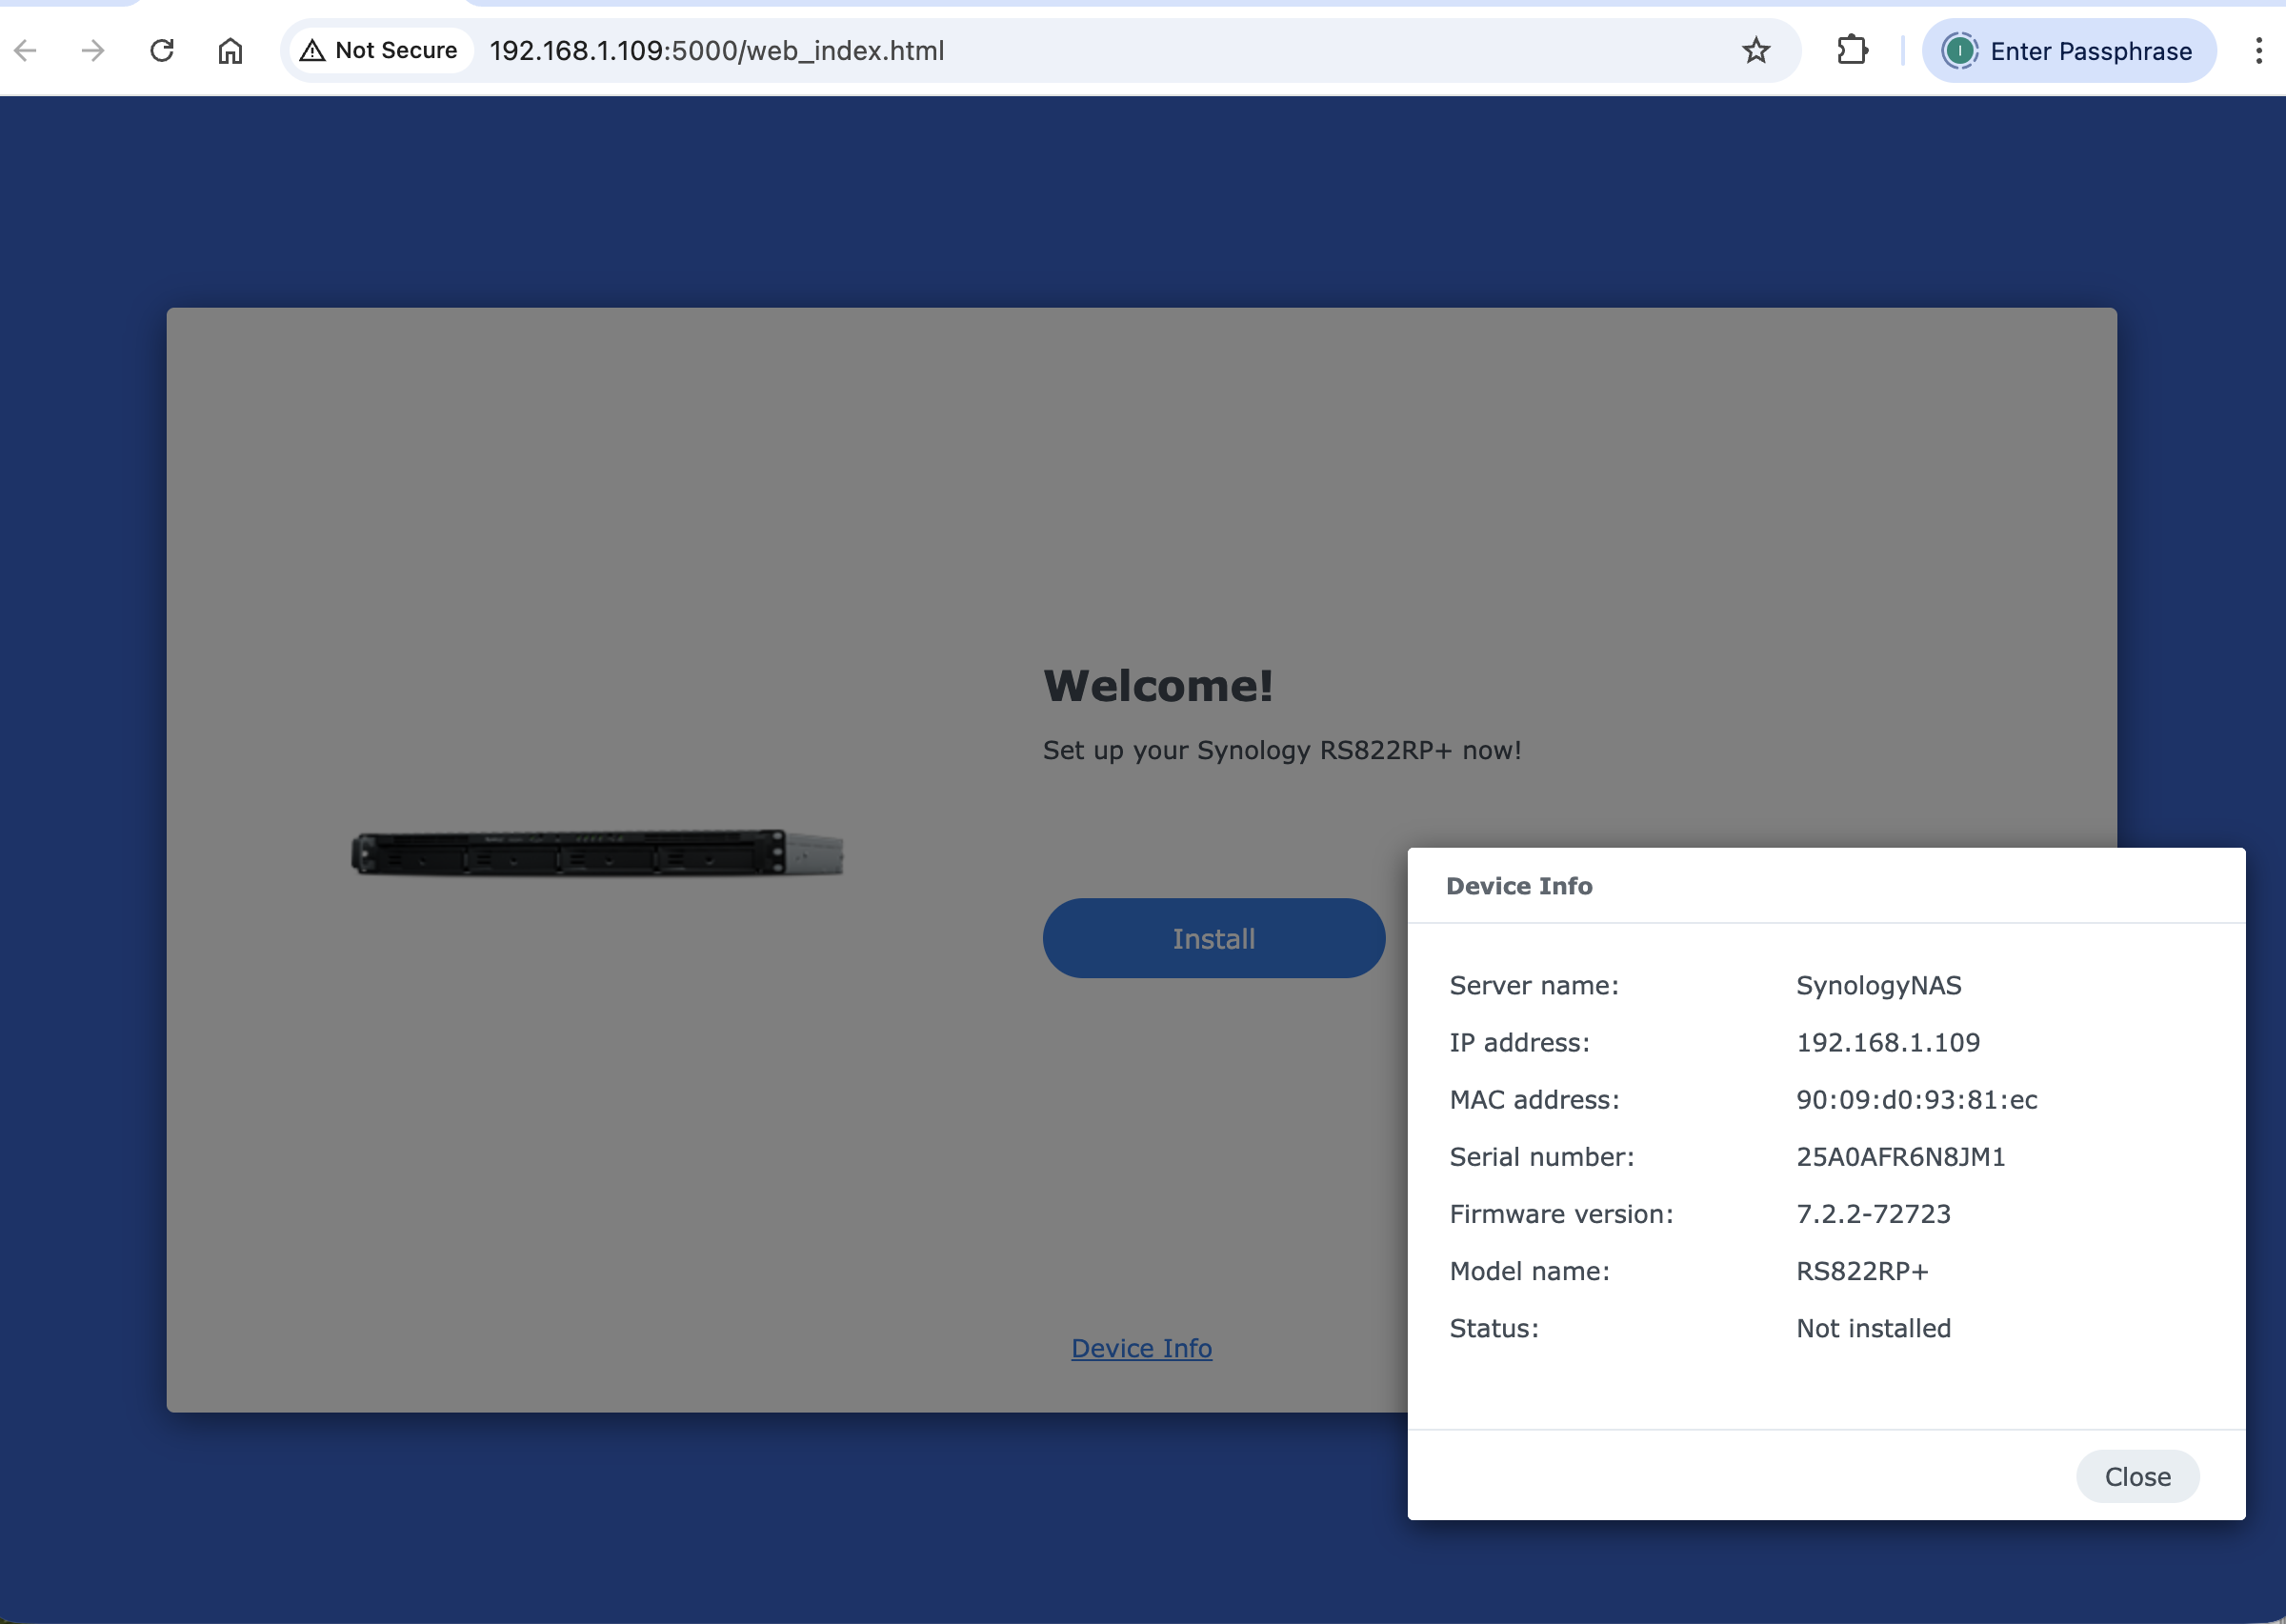Reload the current page
Screen dimensions: 2286x1624
162,50
